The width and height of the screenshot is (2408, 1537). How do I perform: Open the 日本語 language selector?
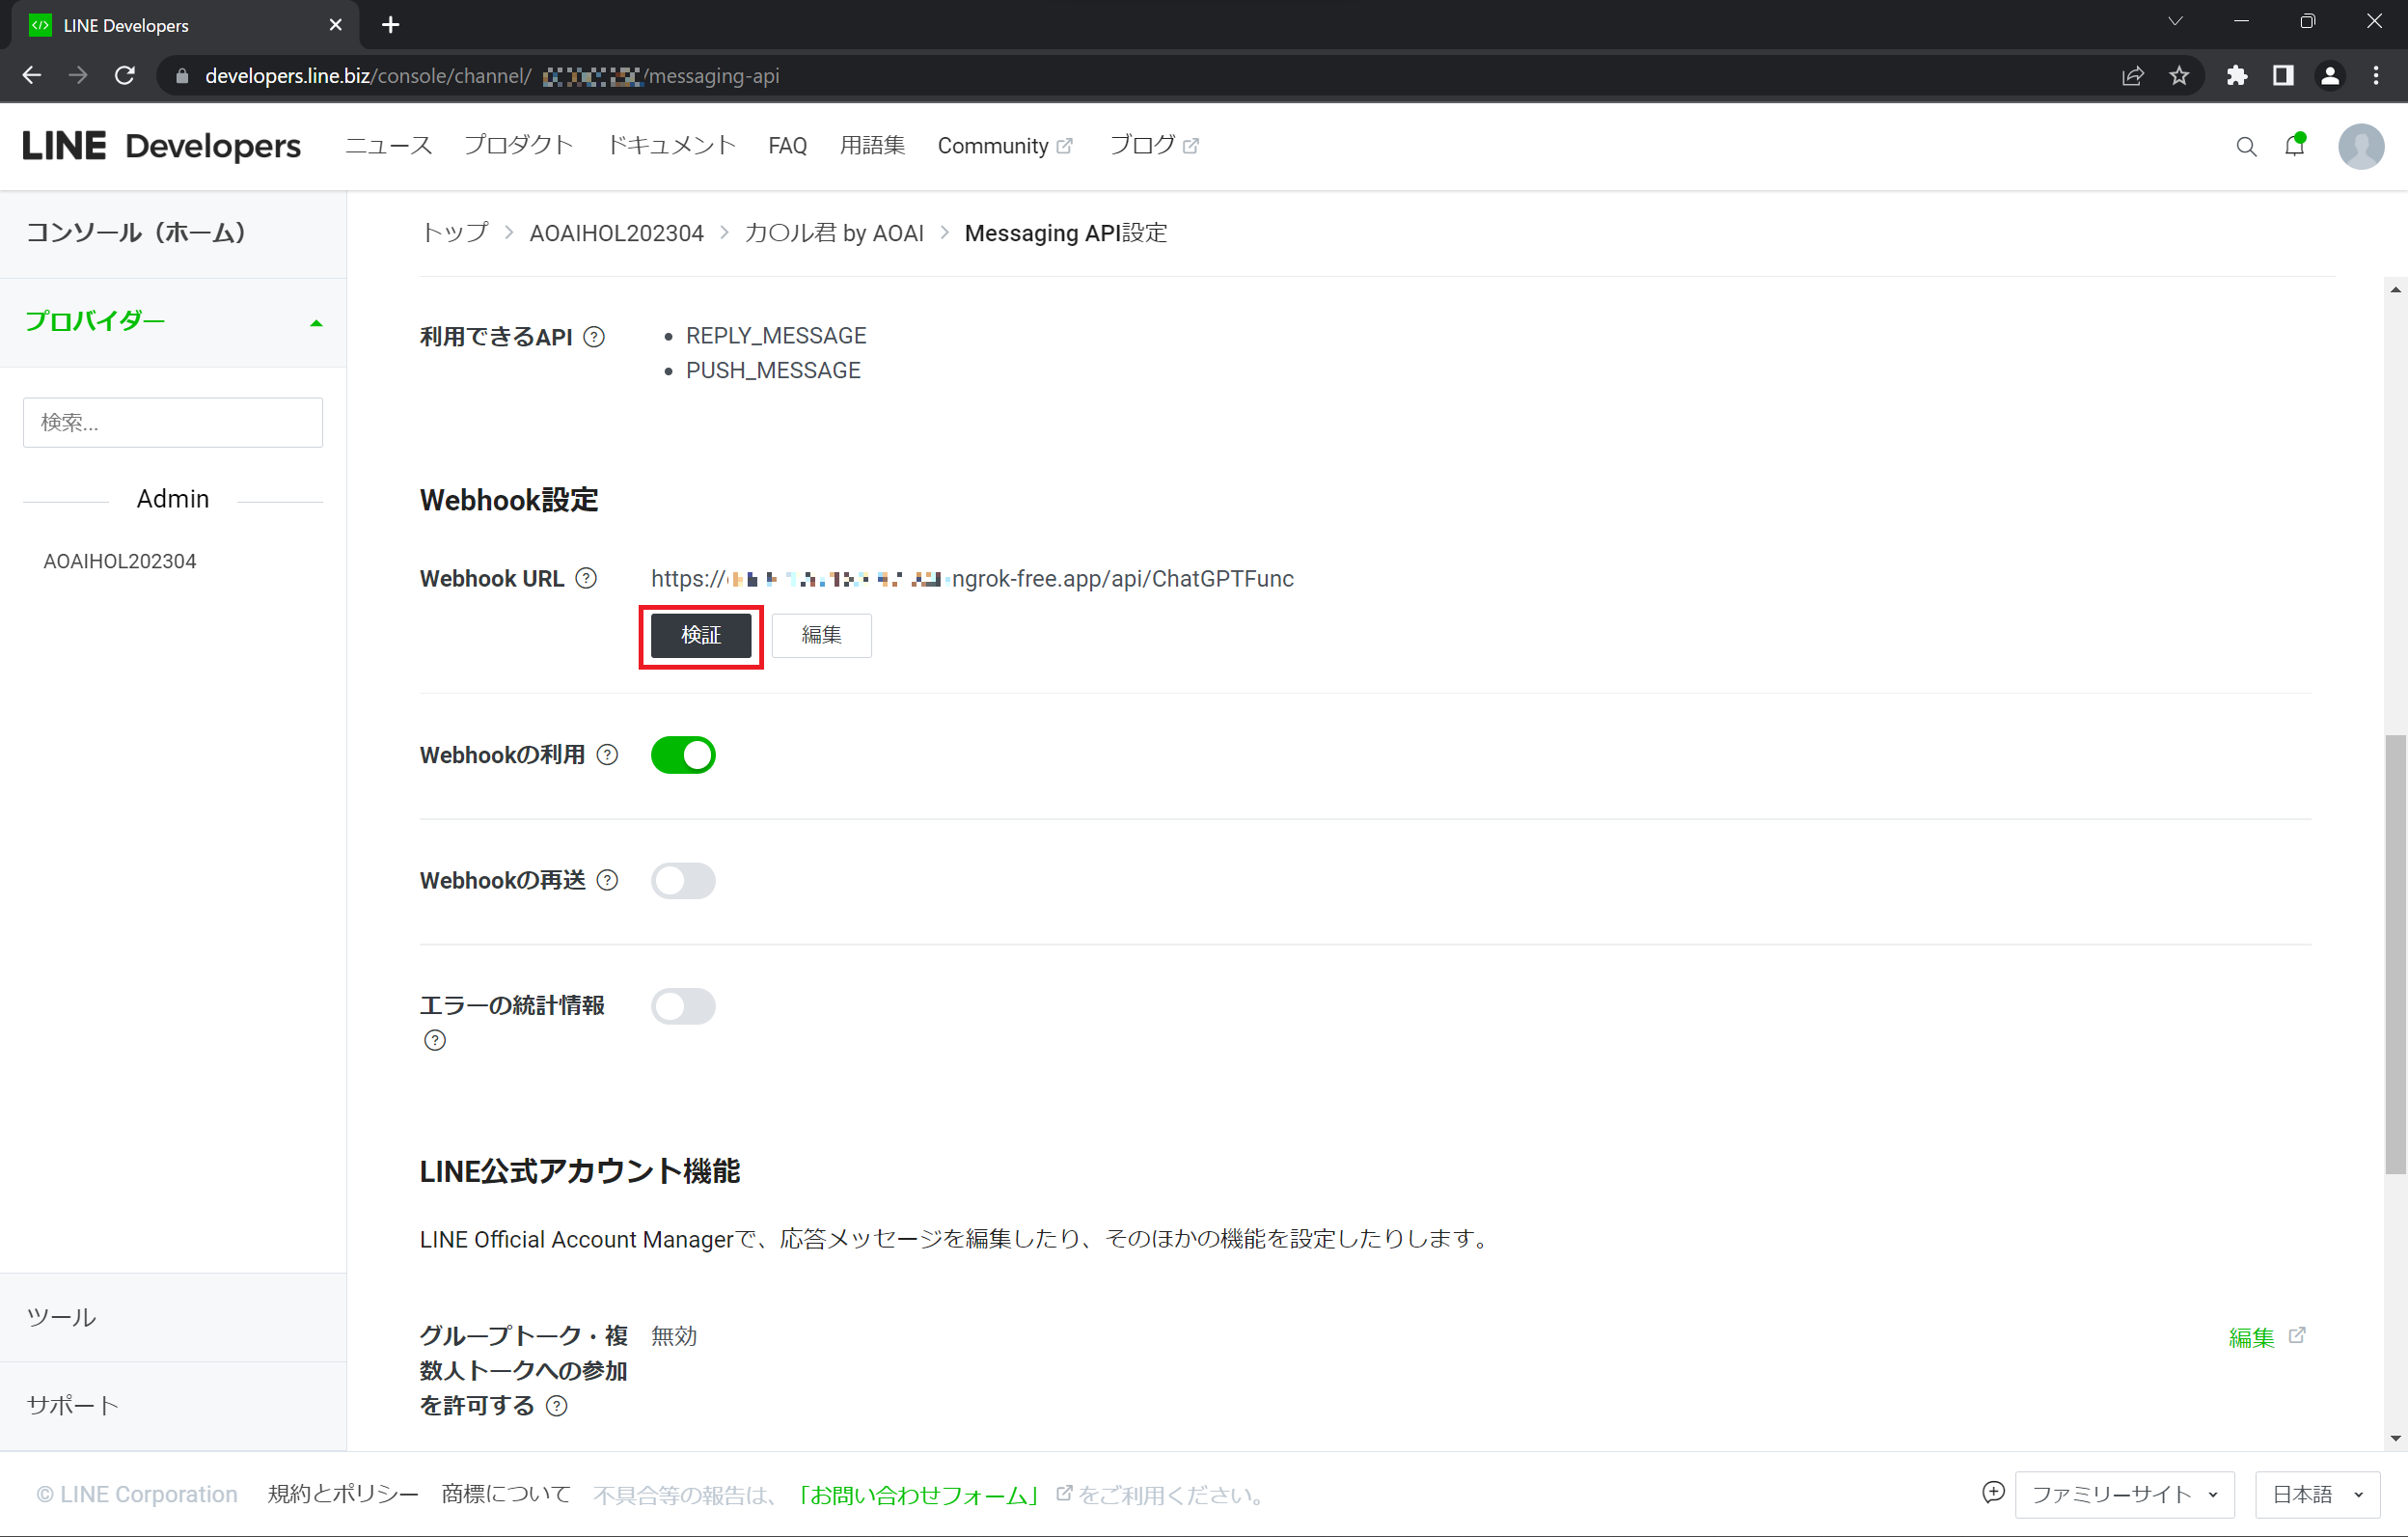2318,1494
